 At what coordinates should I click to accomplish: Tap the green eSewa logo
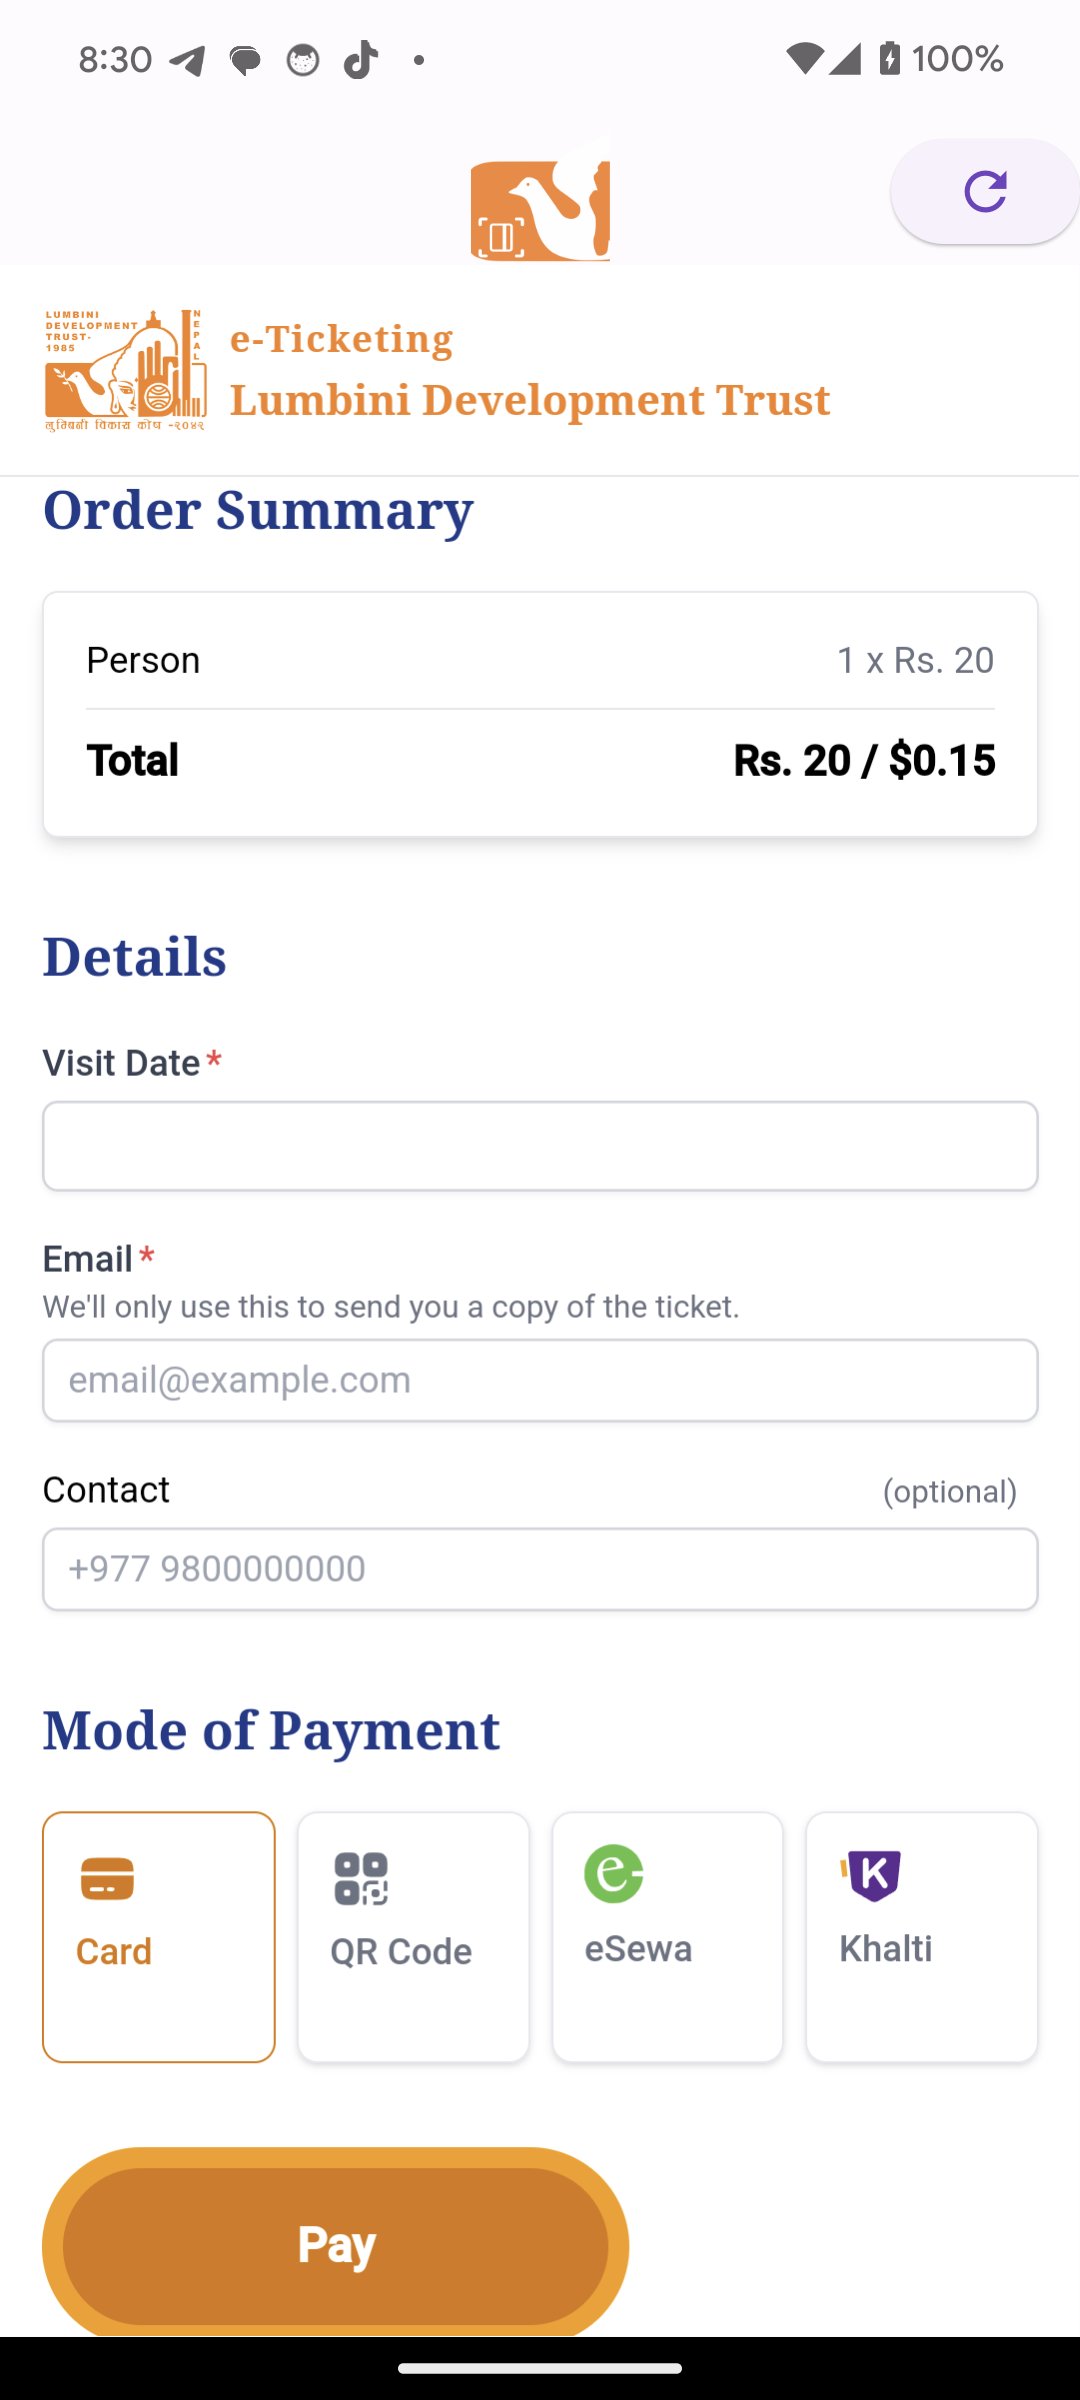tap(613, 1874)
